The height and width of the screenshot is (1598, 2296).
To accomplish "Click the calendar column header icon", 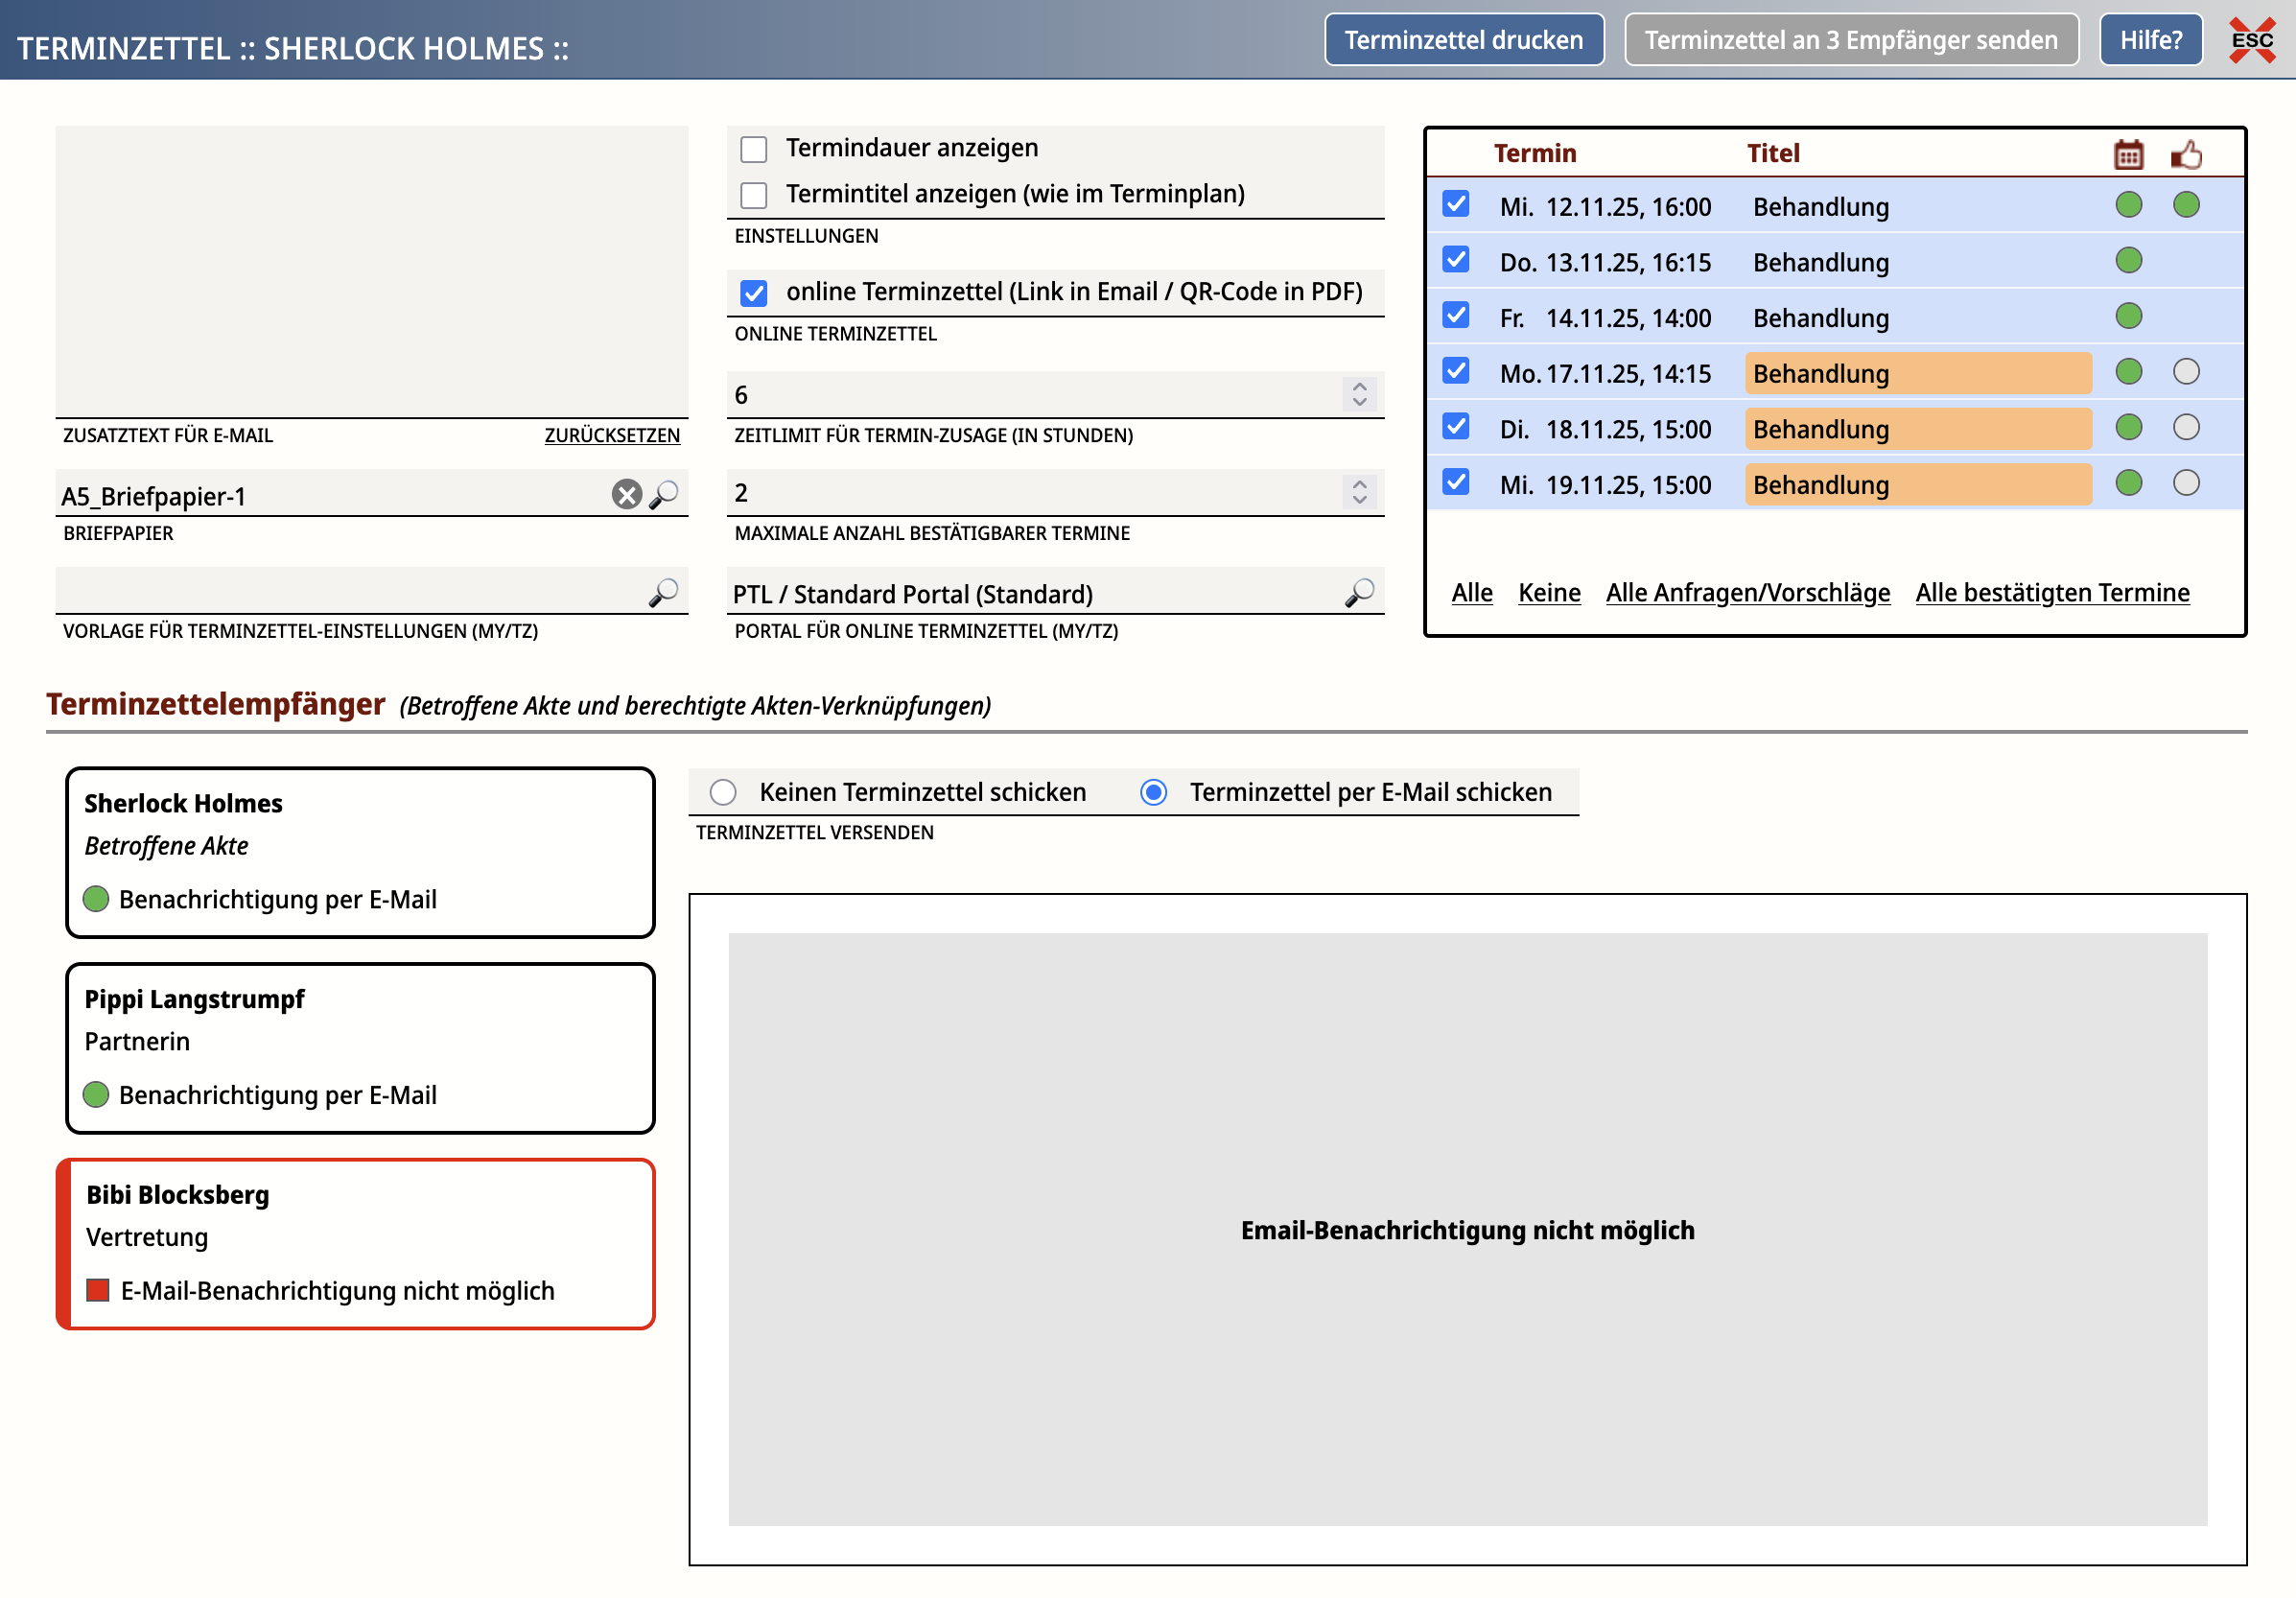I will point(2128,154).
